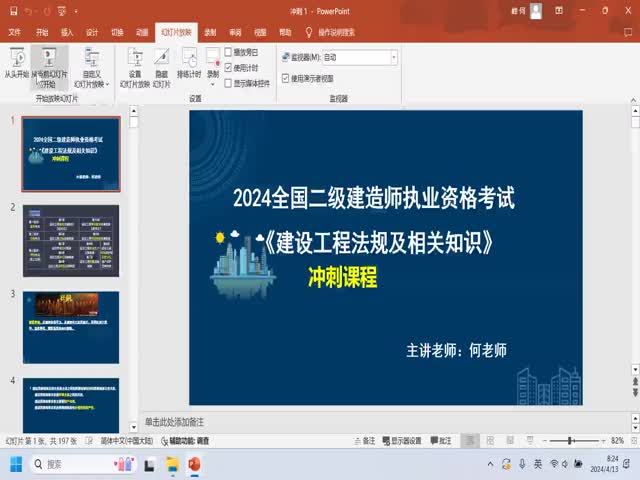Toggle Use Presenter View checkbox
The width and height of the screenshot is (640, 480).
pos(285,78)
